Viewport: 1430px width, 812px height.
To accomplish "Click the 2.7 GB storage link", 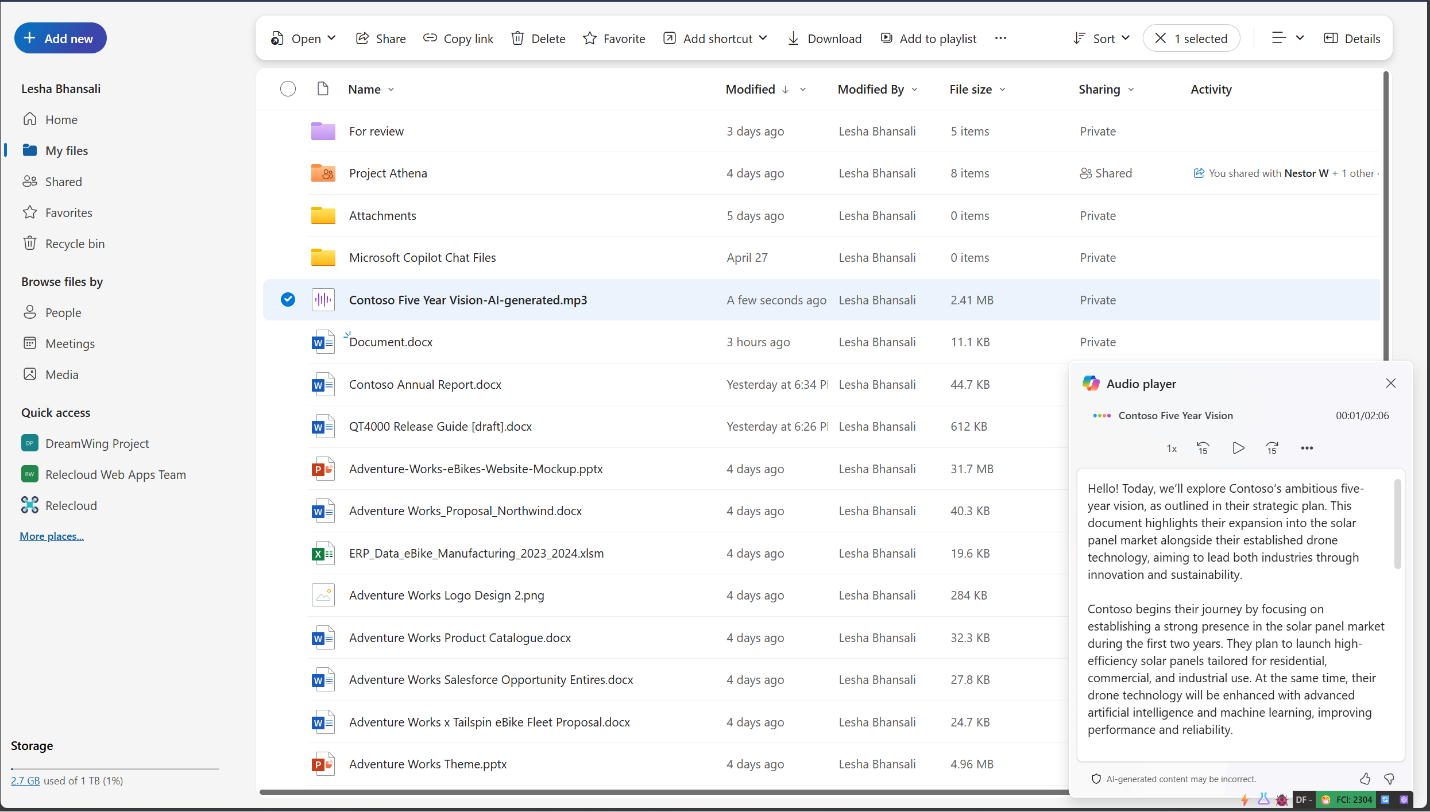I will pos(25,780).
